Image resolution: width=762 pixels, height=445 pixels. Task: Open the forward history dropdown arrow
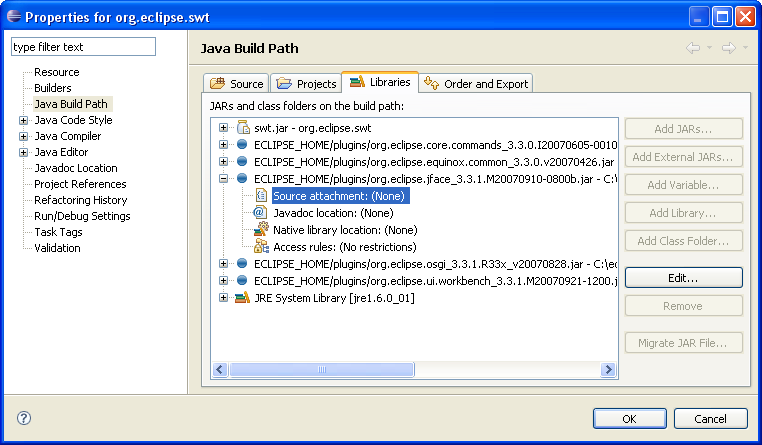tap(745, 48)
